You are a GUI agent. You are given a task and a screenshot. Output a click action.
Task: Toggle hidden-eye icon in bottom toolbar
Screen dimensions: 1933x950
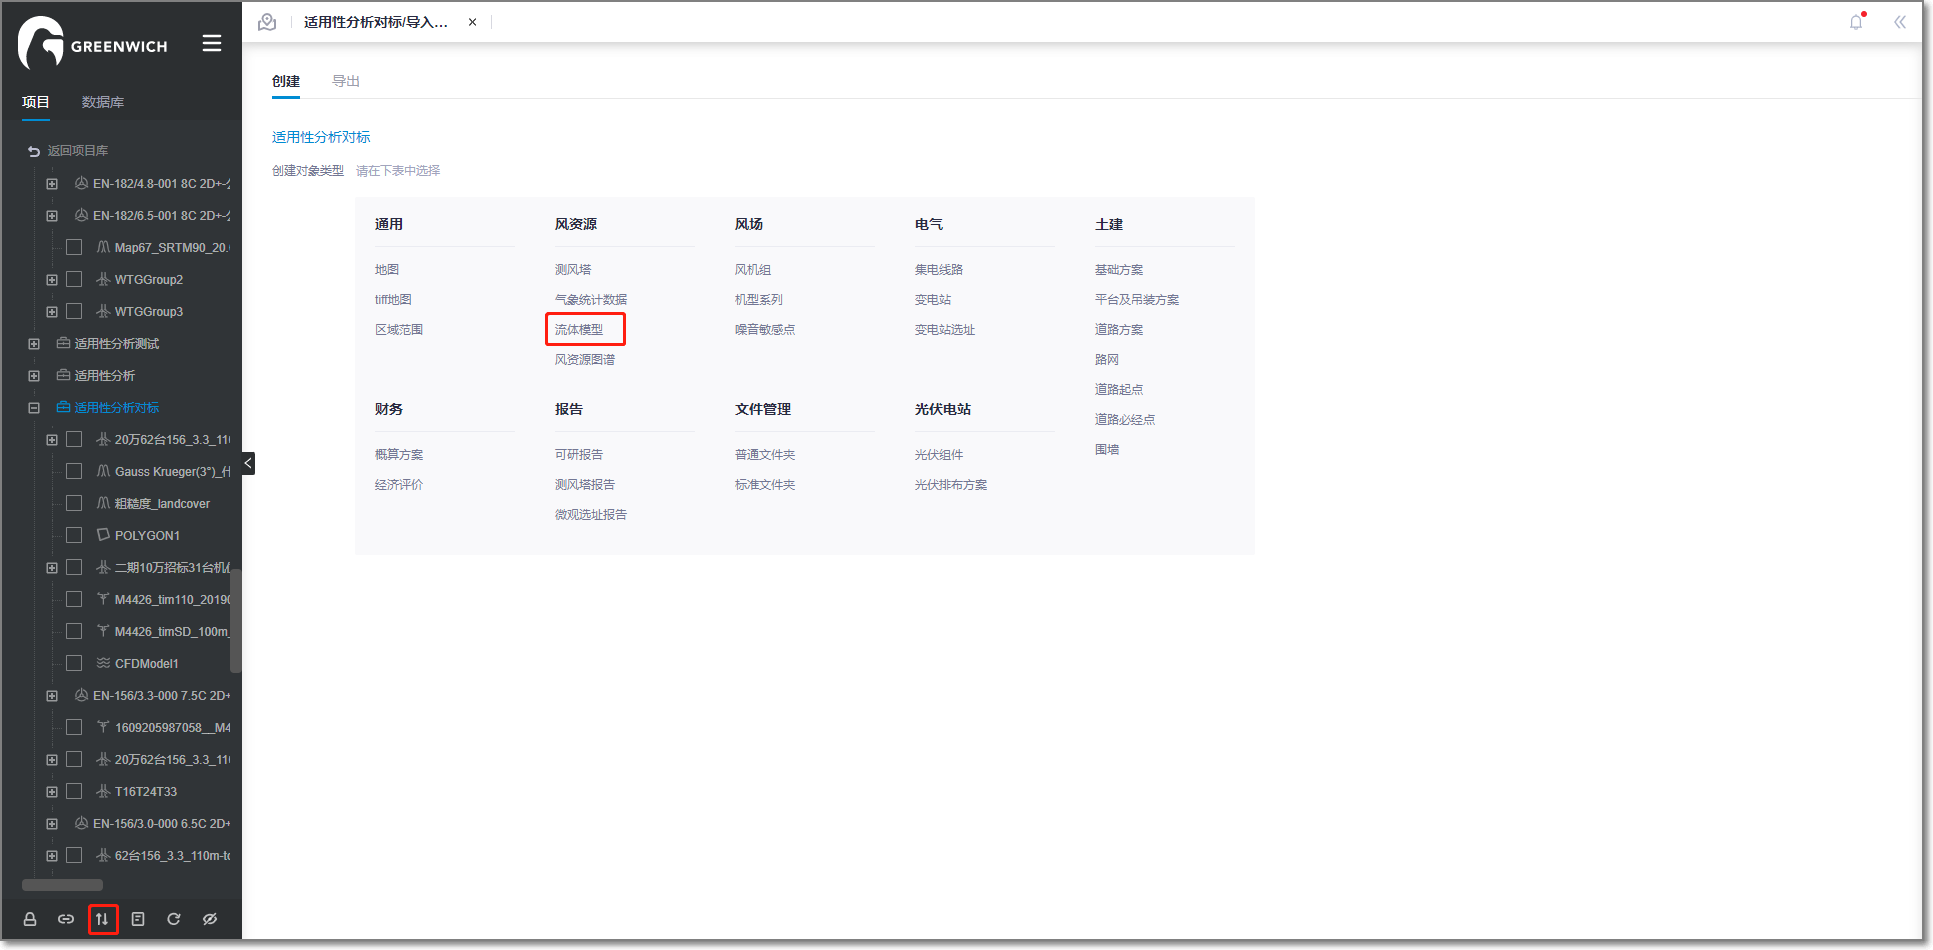(x=210, y=919)
